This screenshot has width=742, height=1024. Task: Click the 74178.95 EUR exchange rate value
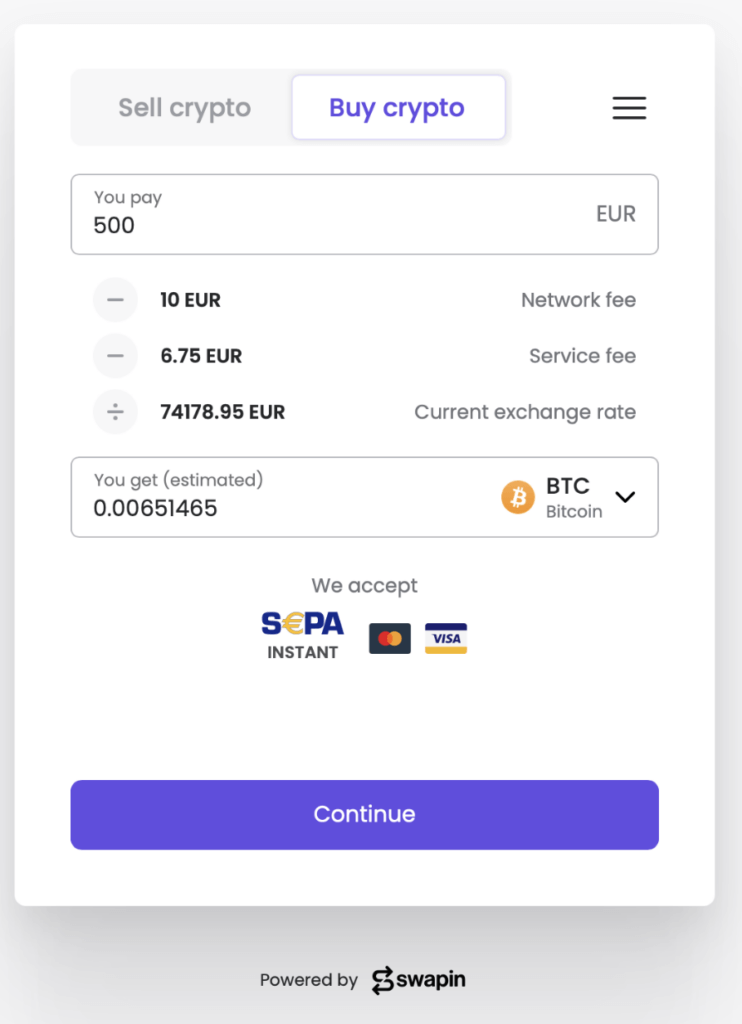point(222,412)
